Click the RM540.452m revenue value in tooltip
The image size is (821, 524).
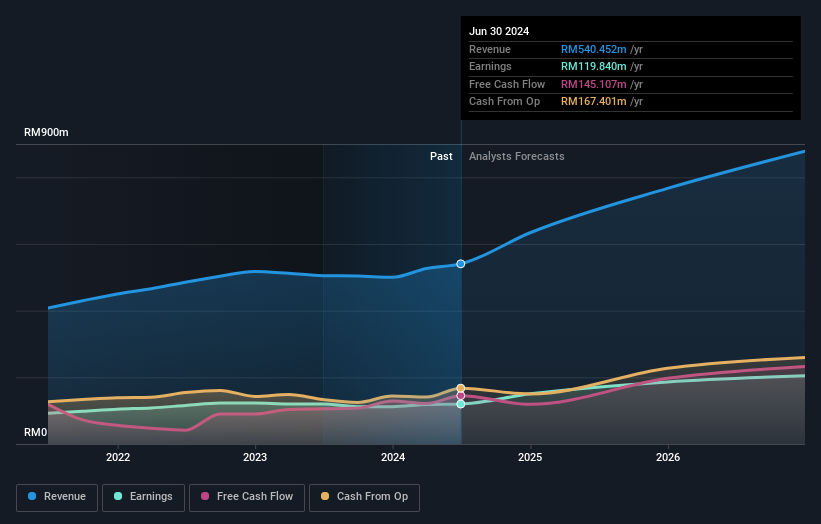(593, 49)
